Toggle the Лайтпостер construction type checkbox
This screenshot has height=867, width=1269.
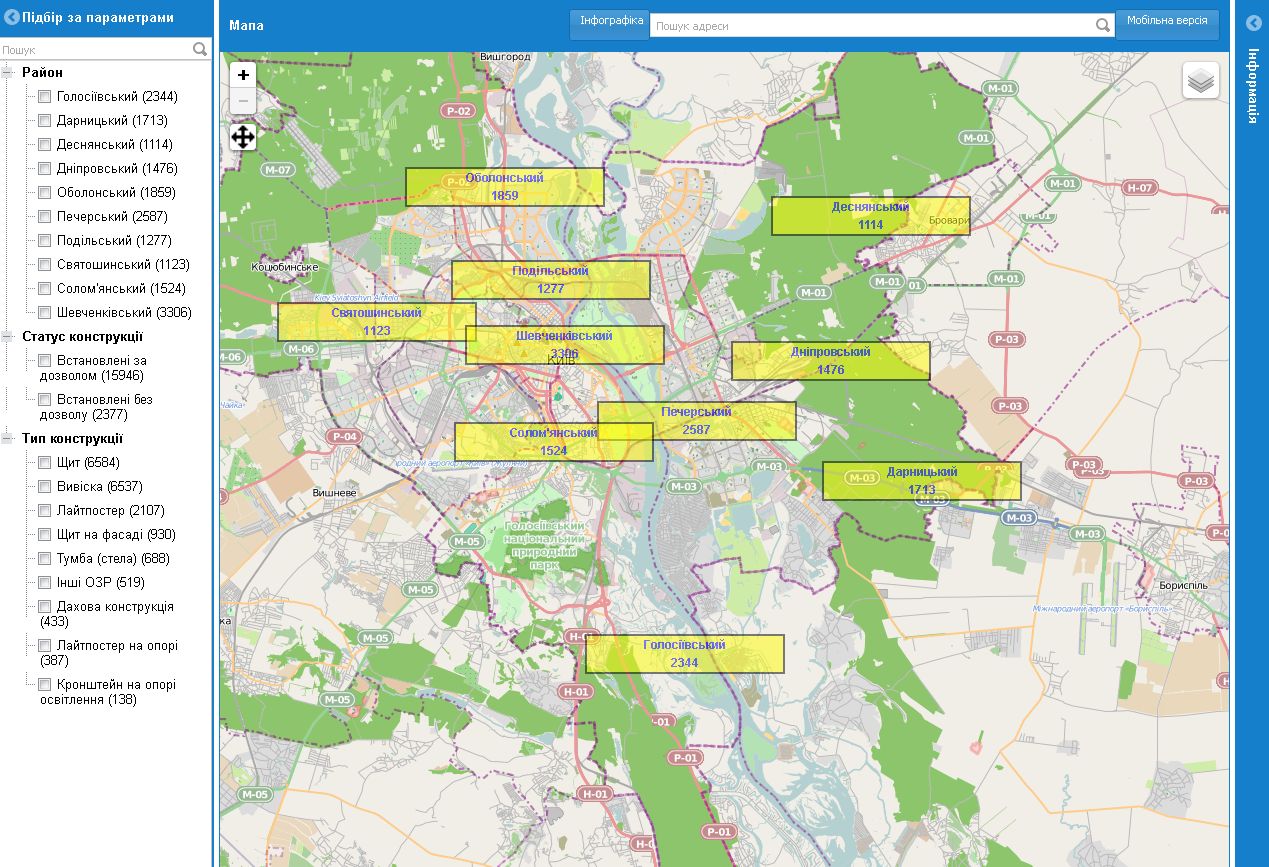[44, 511]
